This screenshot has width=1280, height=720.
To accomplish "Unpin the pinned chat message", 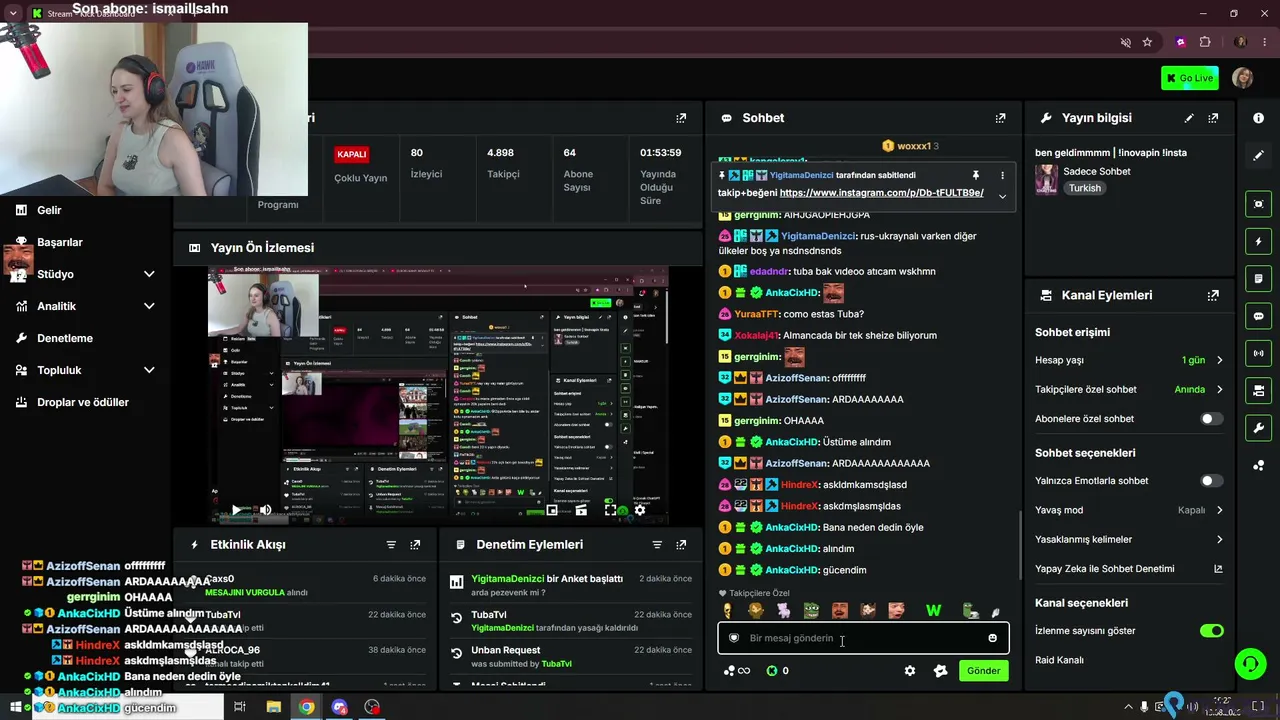I will (975, 175).
